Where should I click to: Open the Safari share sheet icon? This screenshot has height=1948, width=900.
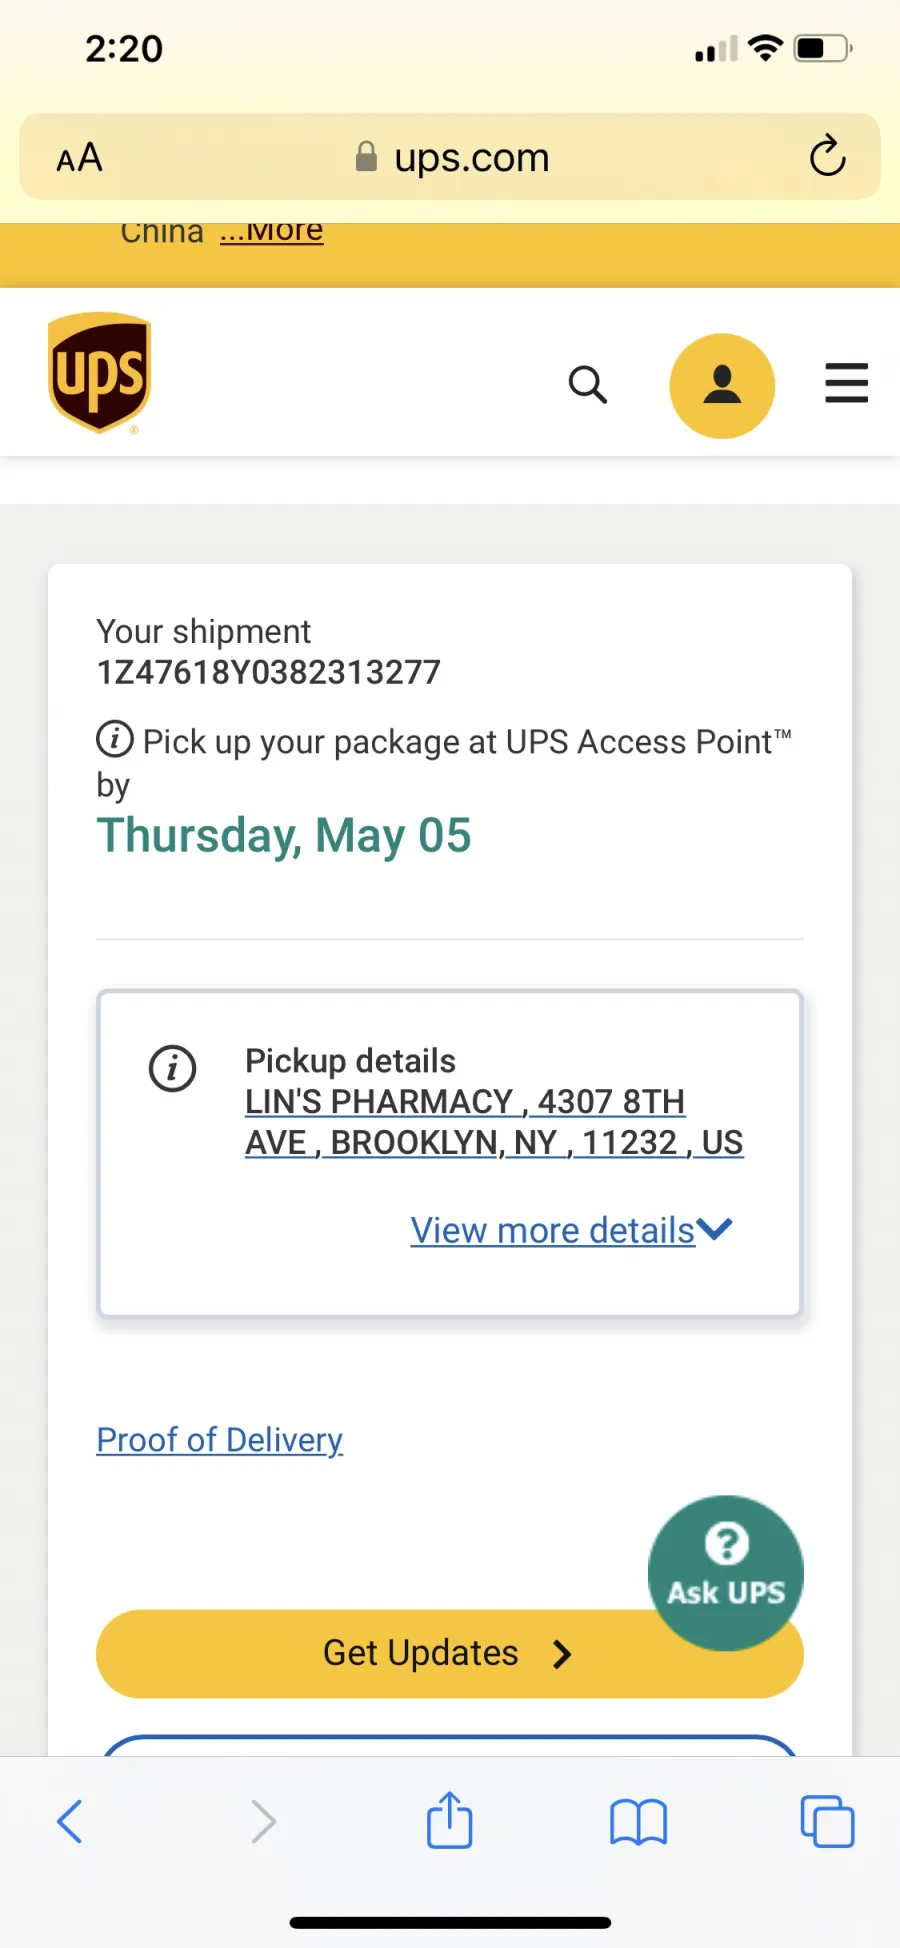point(450,1819)
